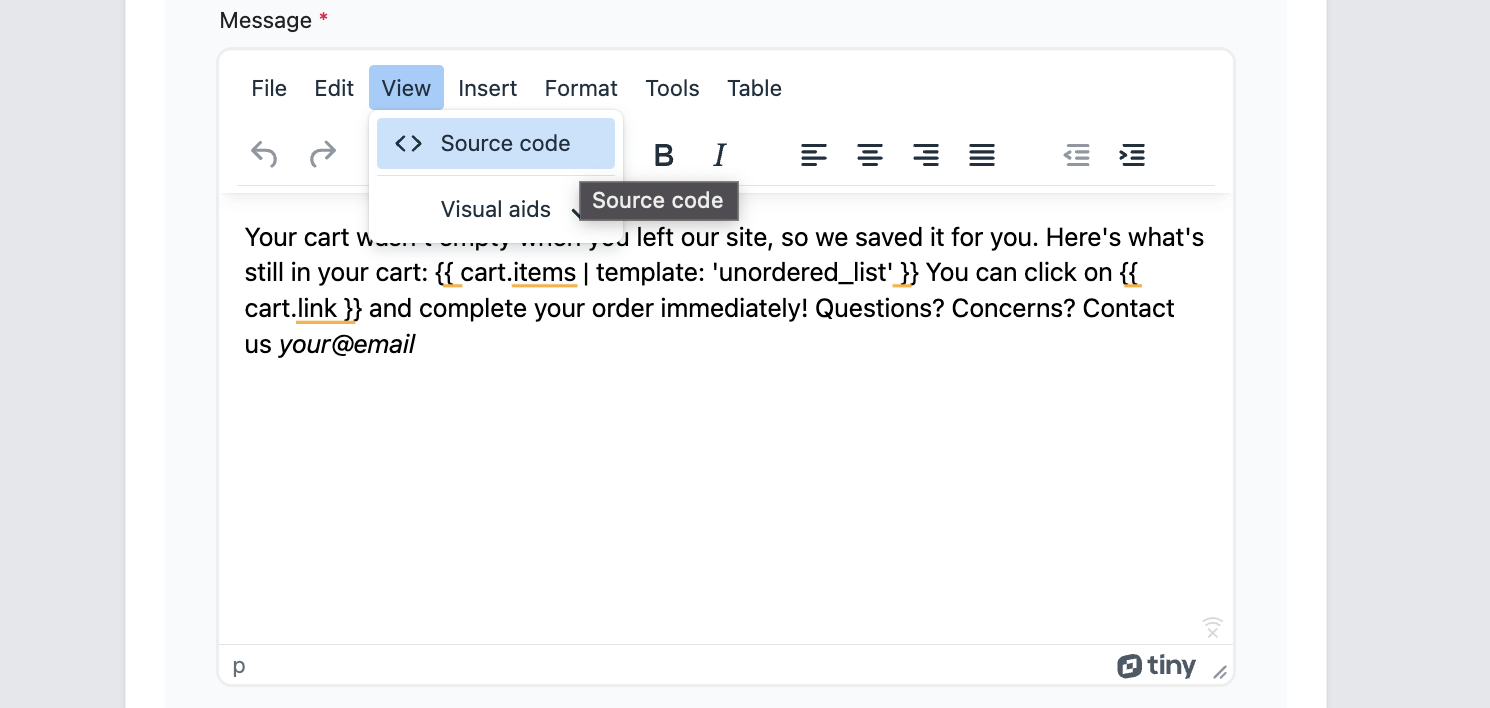1490x708 pixels.
Task: Increase indent of paragraph
Action: tap(1132, 155)
